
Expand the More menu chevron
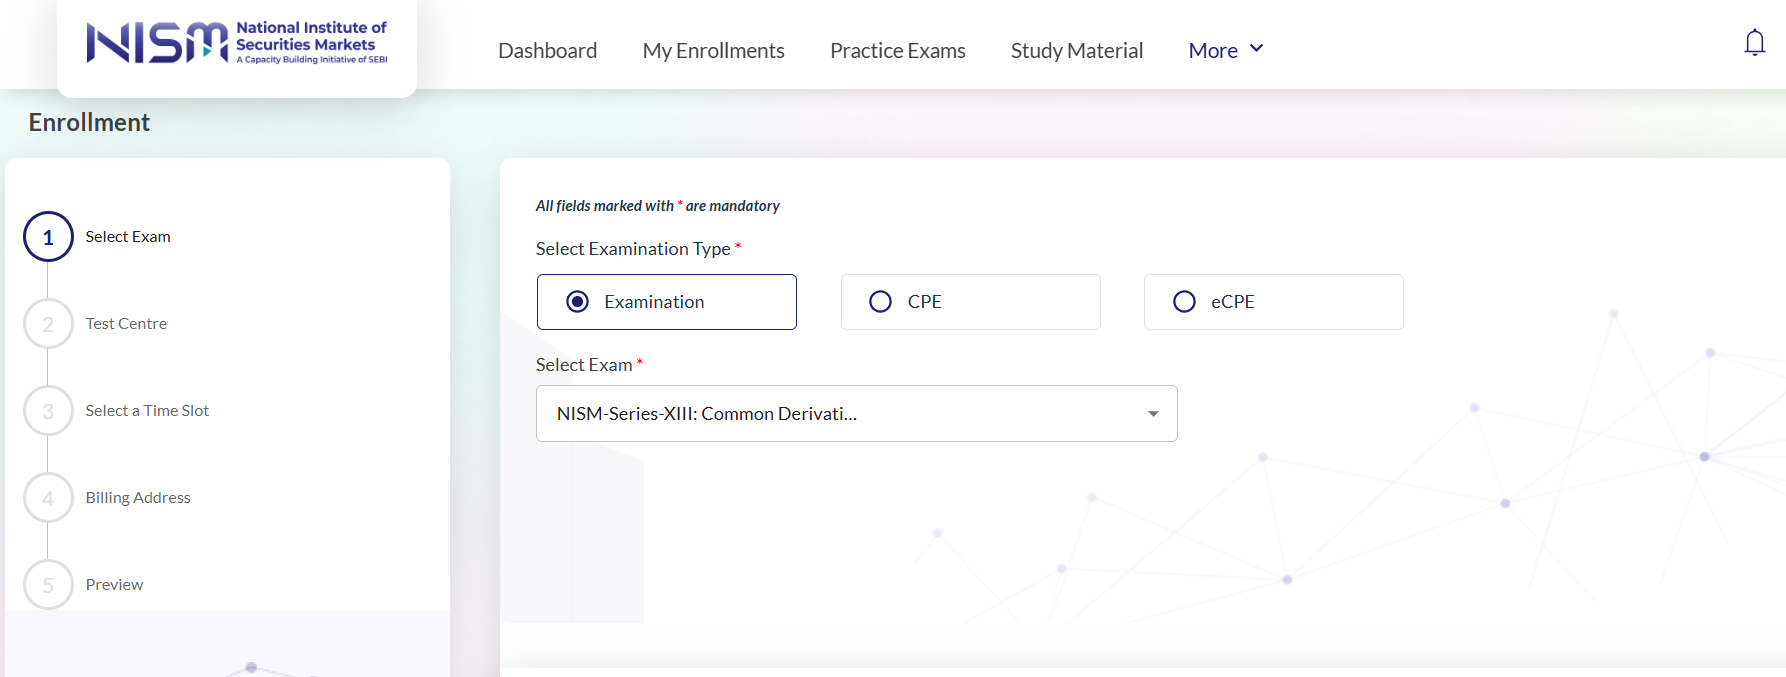pyautogui.click(x=1257, y=49)
